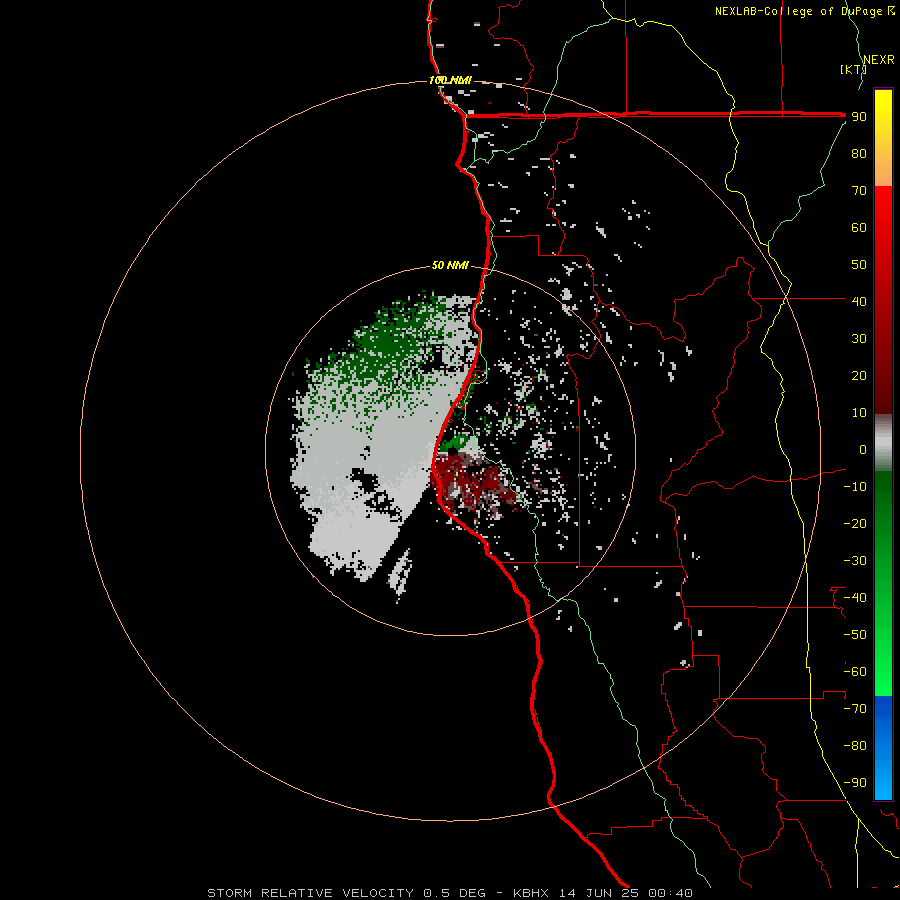
Task: Click the yellow top of color bar
Action: (883, 106)
